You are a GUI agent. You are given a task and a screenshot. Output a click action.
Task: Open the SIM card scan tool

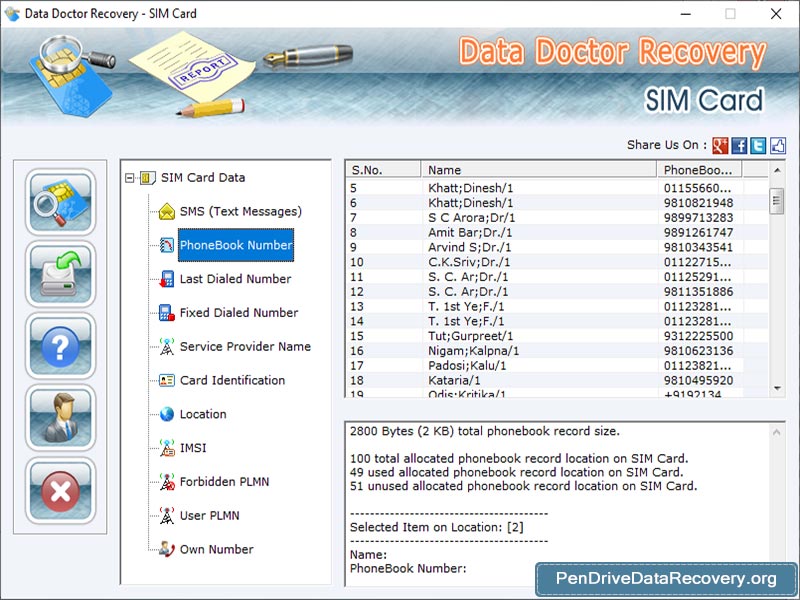point(60,203)
